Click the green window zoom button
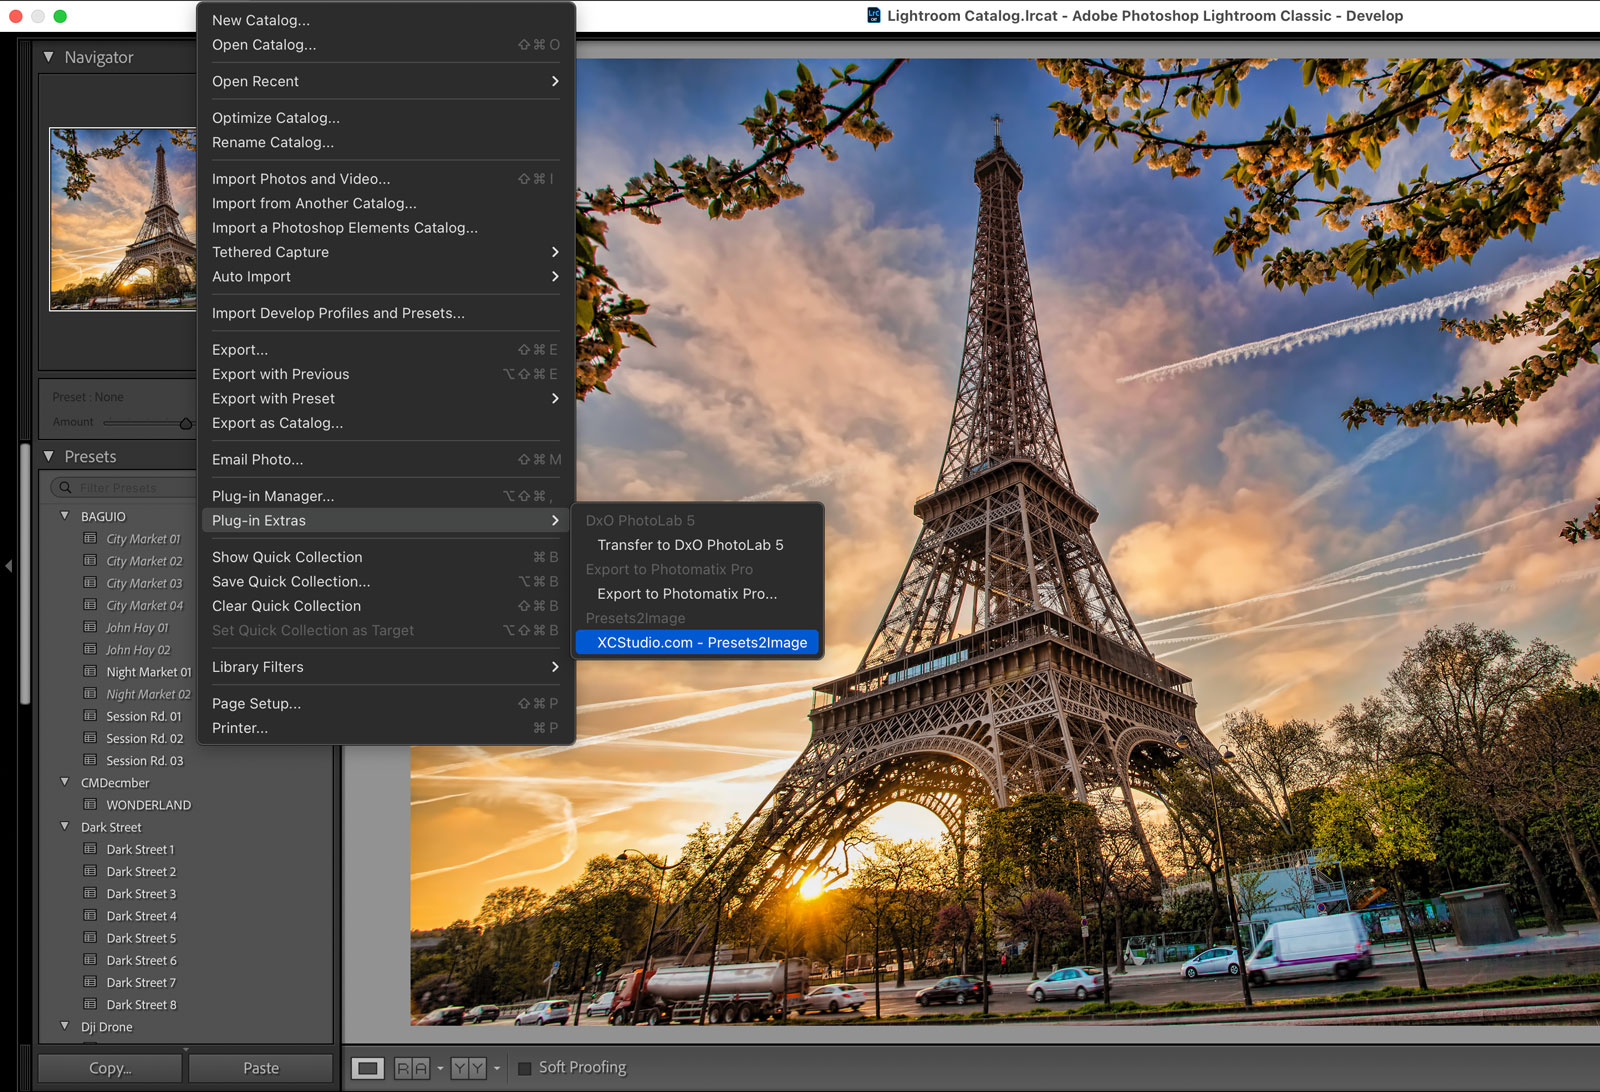This screenshot has height=1092, width=1600. click(x=60, y=16)
